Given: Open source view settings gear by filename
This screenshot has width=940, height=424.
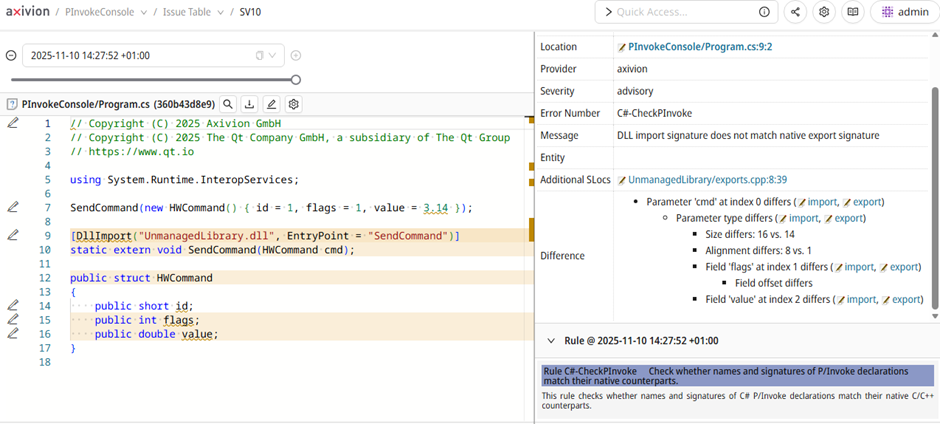Looking at the screenshot, I should tap(294, 104).
